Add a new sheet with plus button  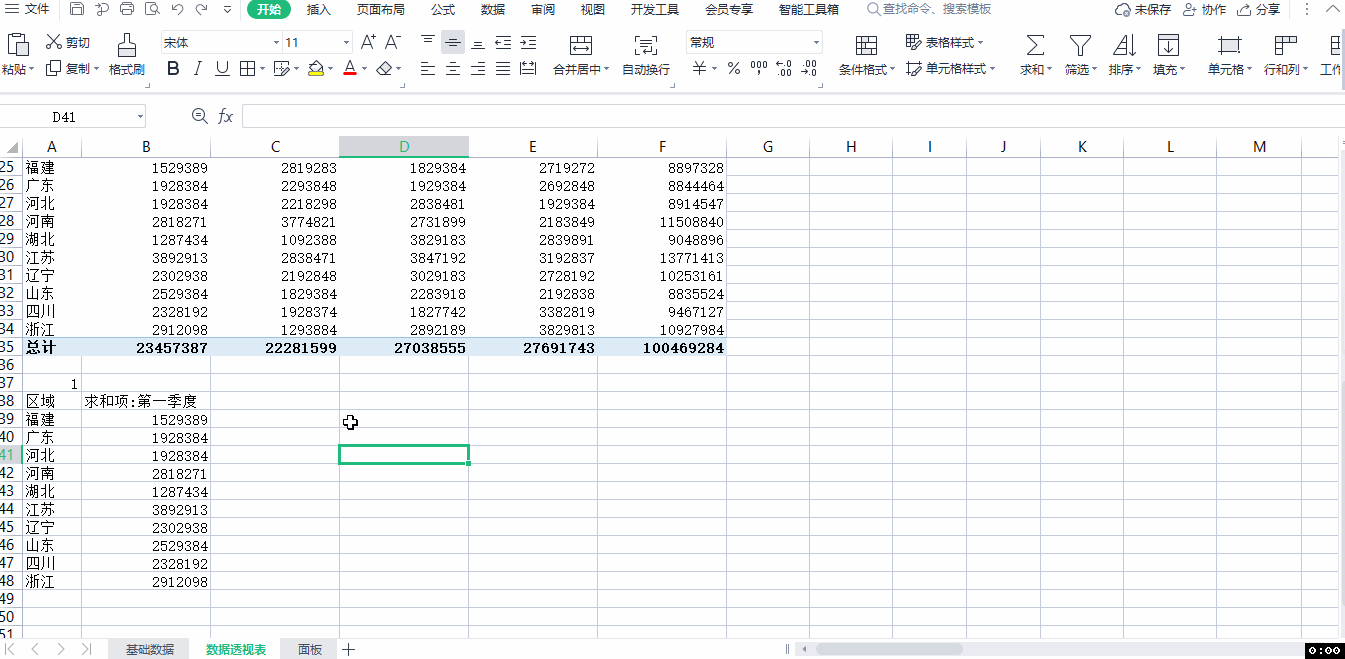pos(349,649)
